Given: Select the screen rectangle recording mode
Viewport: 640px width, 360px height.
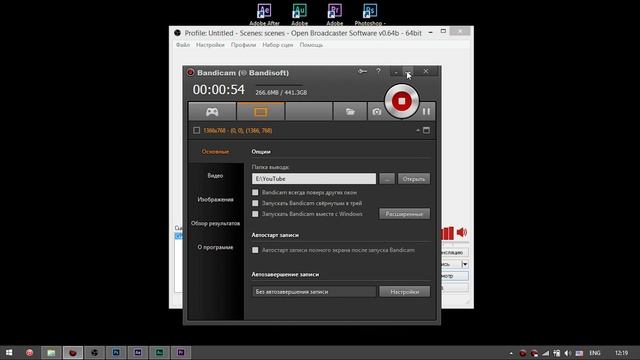Looking at the screenshot, I should point(260,111).
